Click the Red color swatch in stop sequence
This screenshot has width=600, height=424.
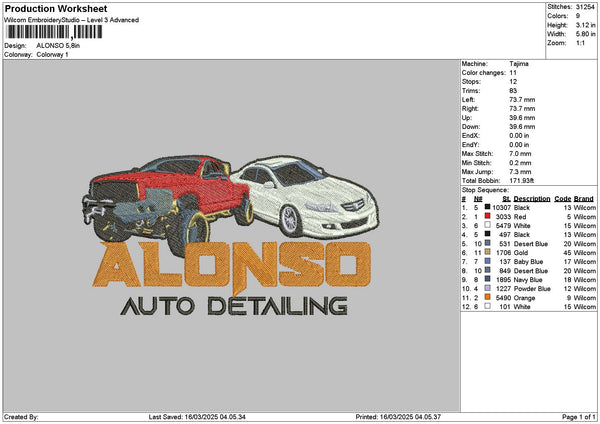coord(487,216)
